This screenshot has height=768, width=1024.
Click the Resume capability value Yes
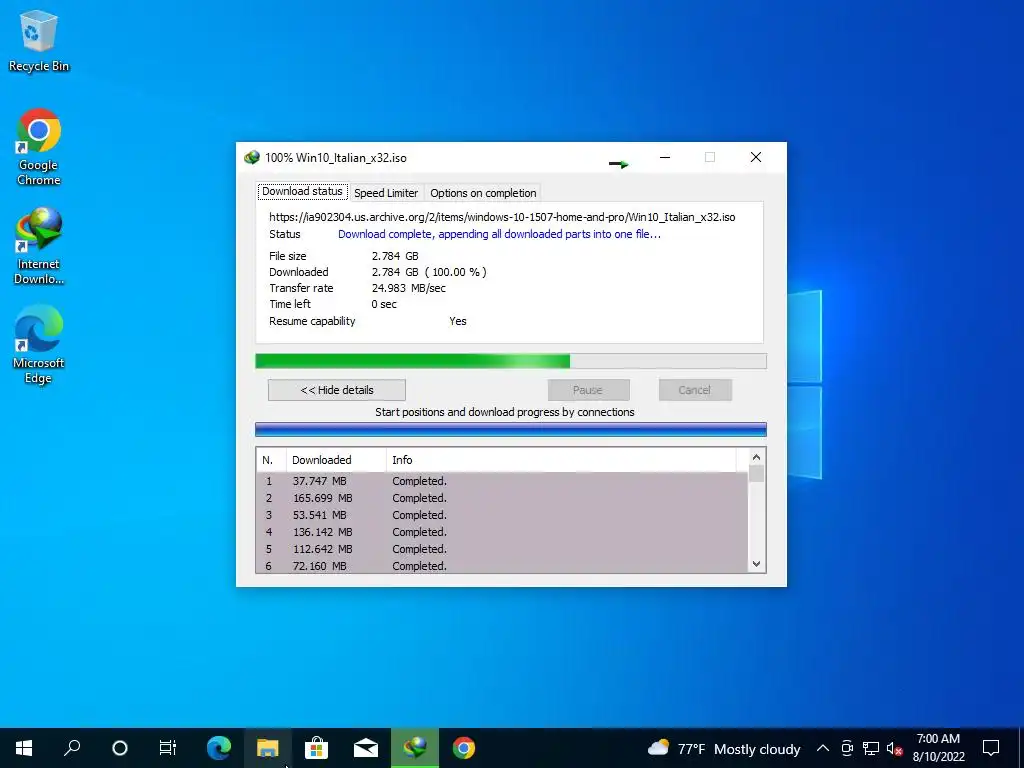pos(458,321)
